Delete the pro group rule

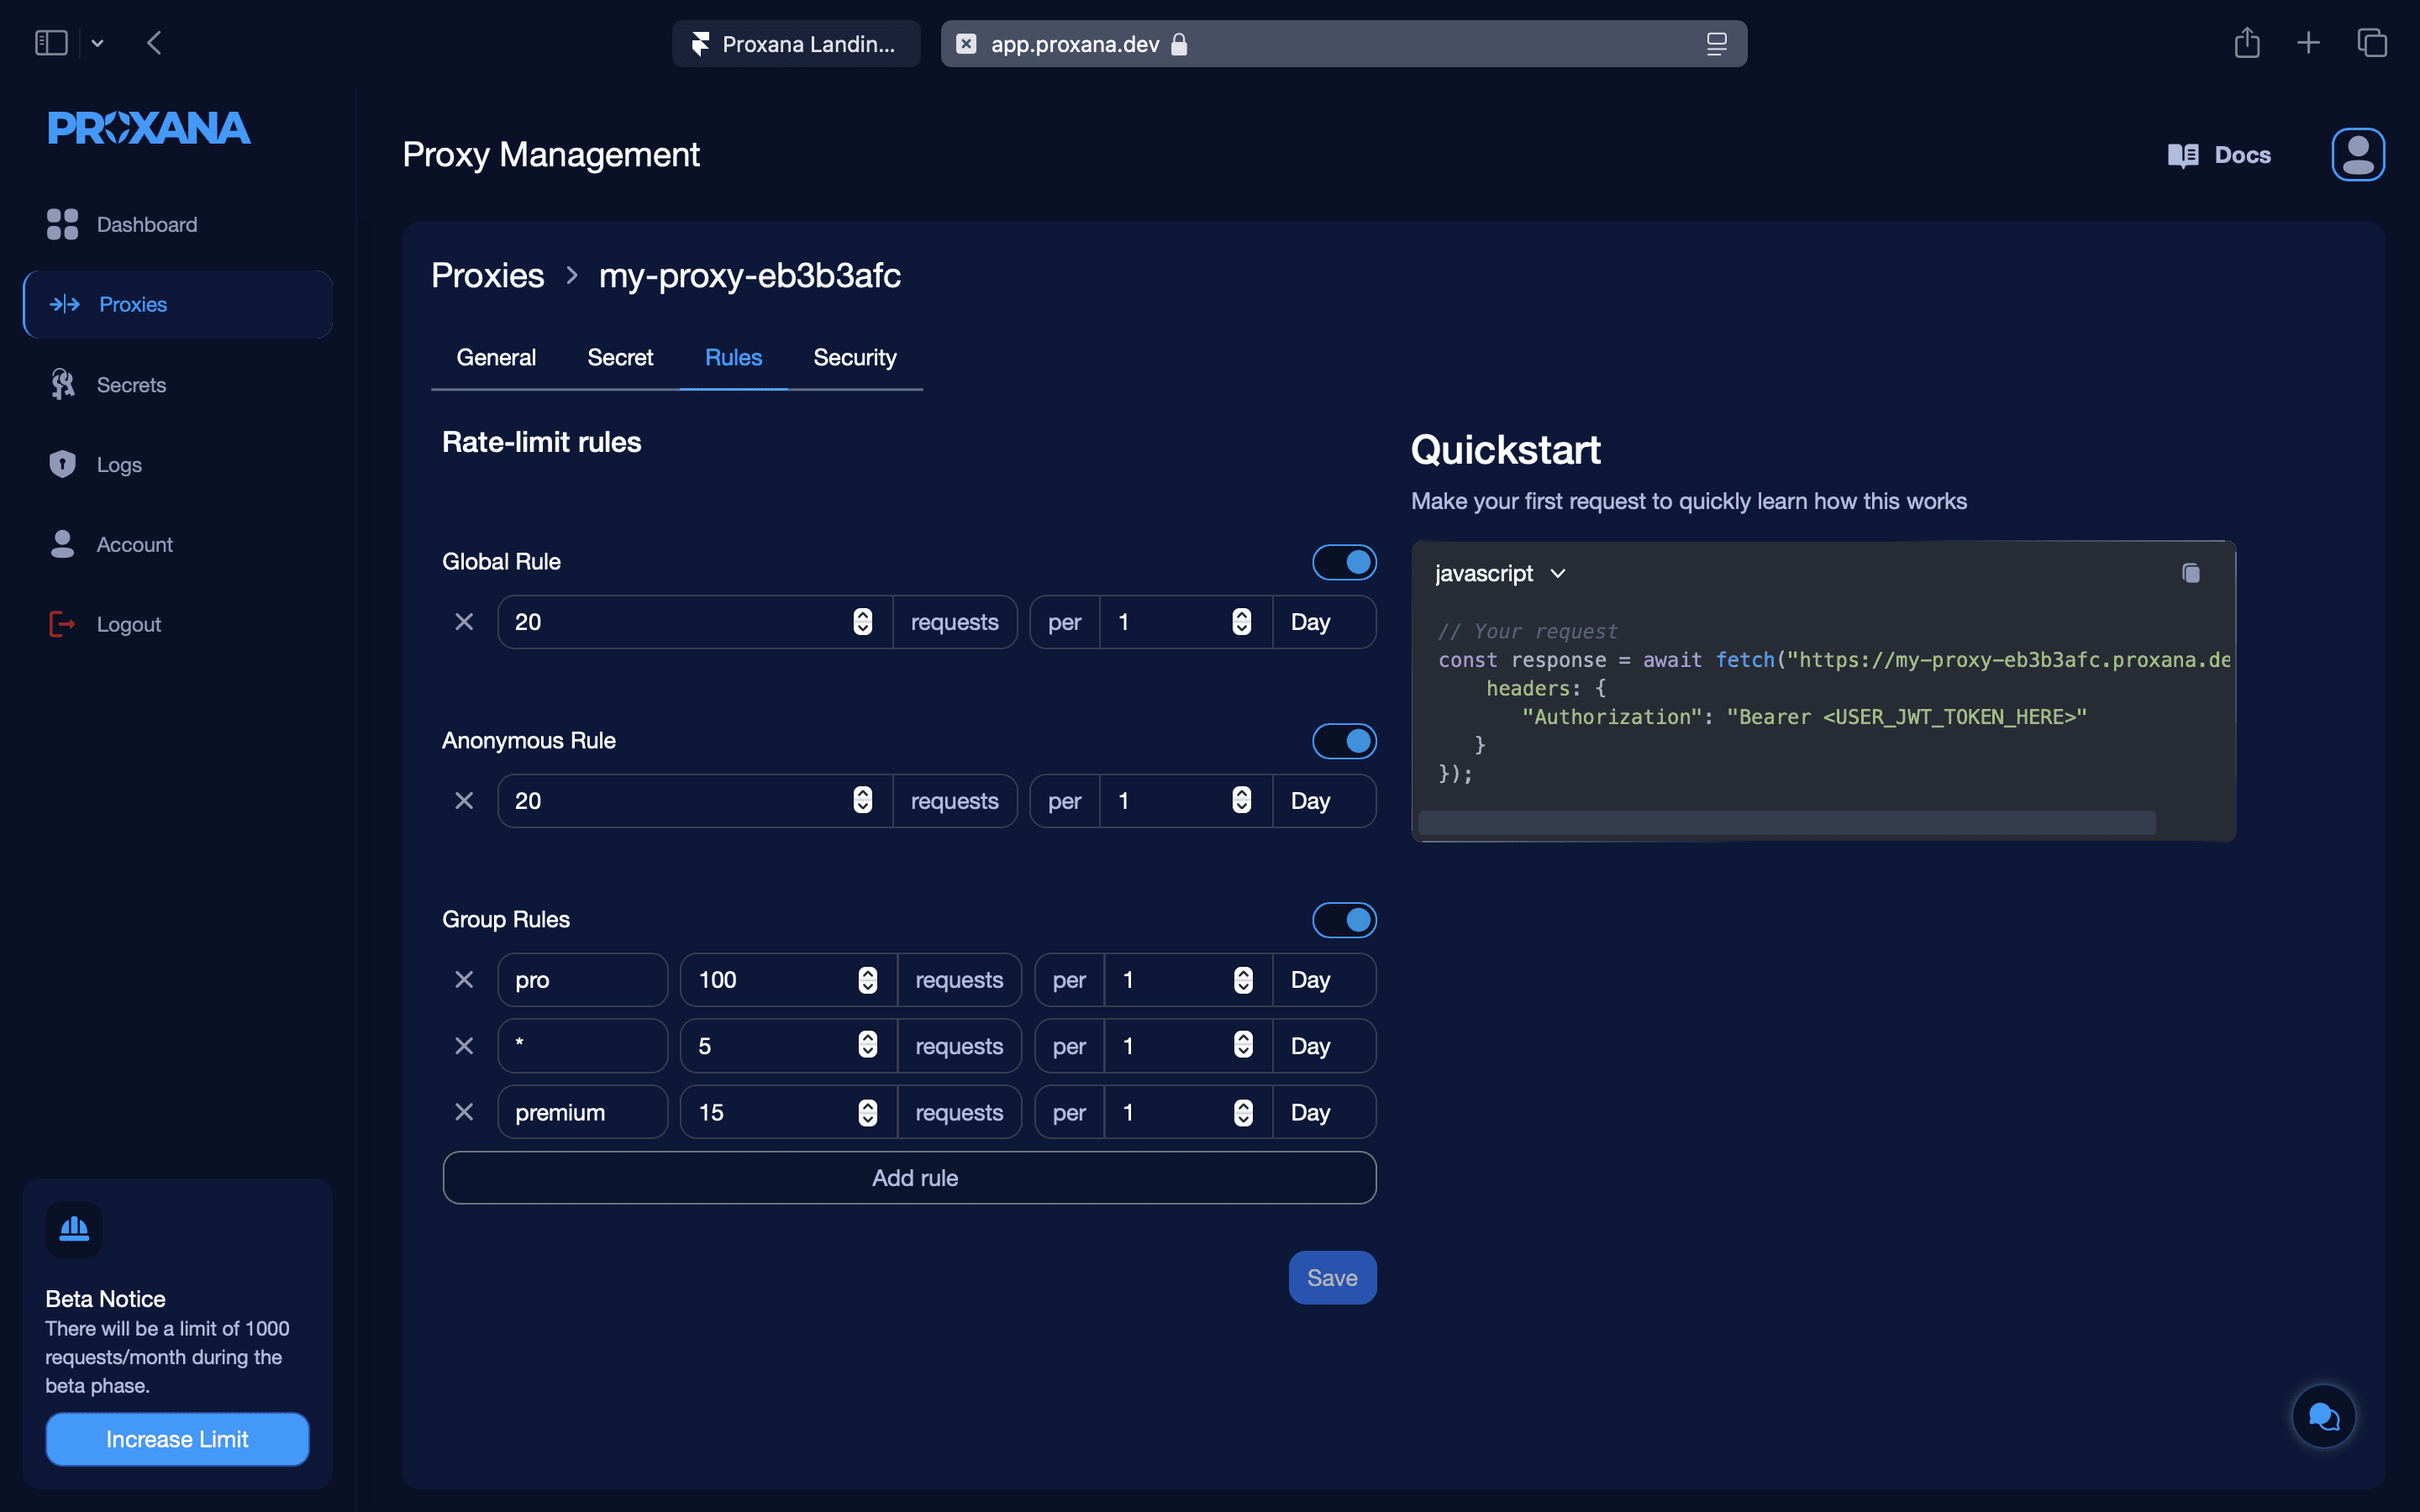[464, 980]
